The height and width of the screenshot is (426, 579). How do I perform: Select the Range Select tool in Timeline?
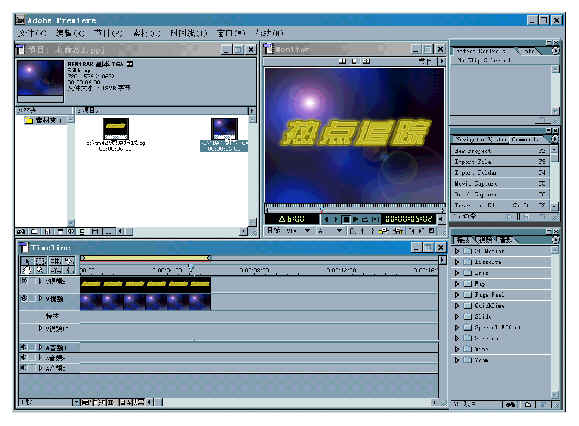[x=40, y=261]
